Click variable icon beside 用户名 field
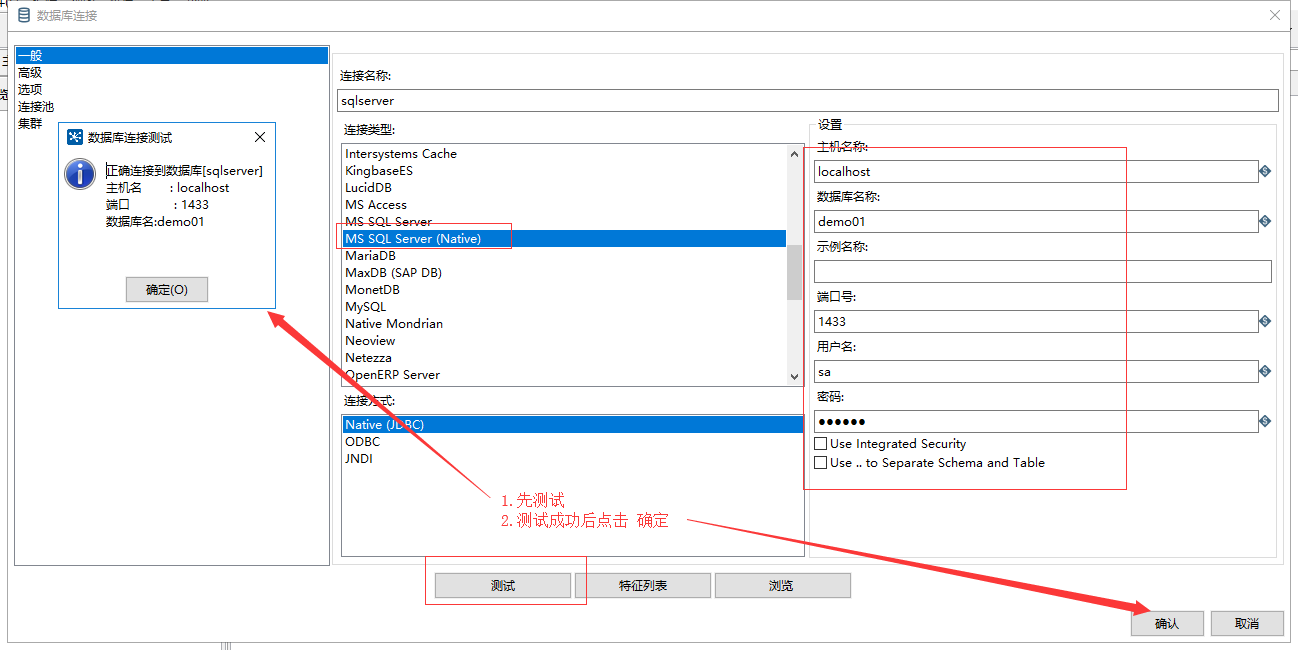The width and height of the screenshot is (1298, 650). (x=1266, y=371)
